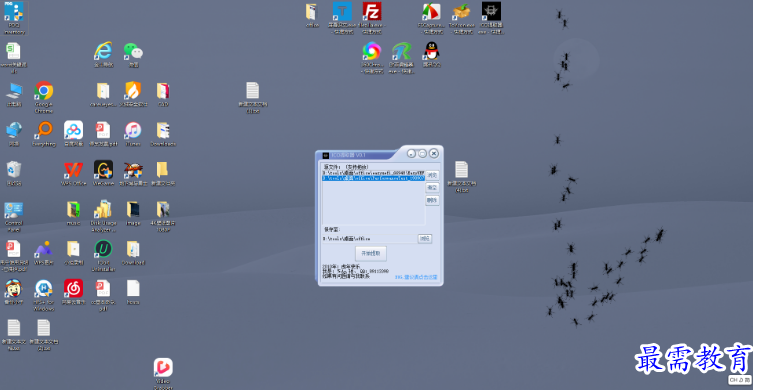The width and height of the screenshot is (759, 390).
Task: Select the green R application shortcut
Action: 402,51
